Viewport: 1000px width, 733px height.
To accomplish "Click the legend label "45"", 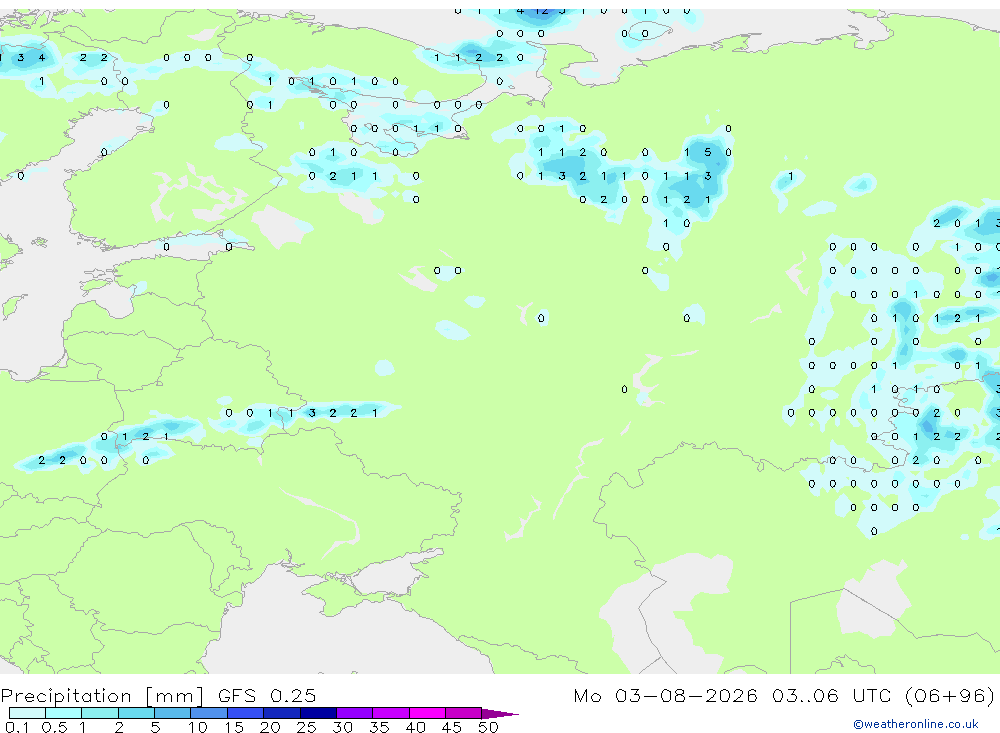I will (452, 727).
